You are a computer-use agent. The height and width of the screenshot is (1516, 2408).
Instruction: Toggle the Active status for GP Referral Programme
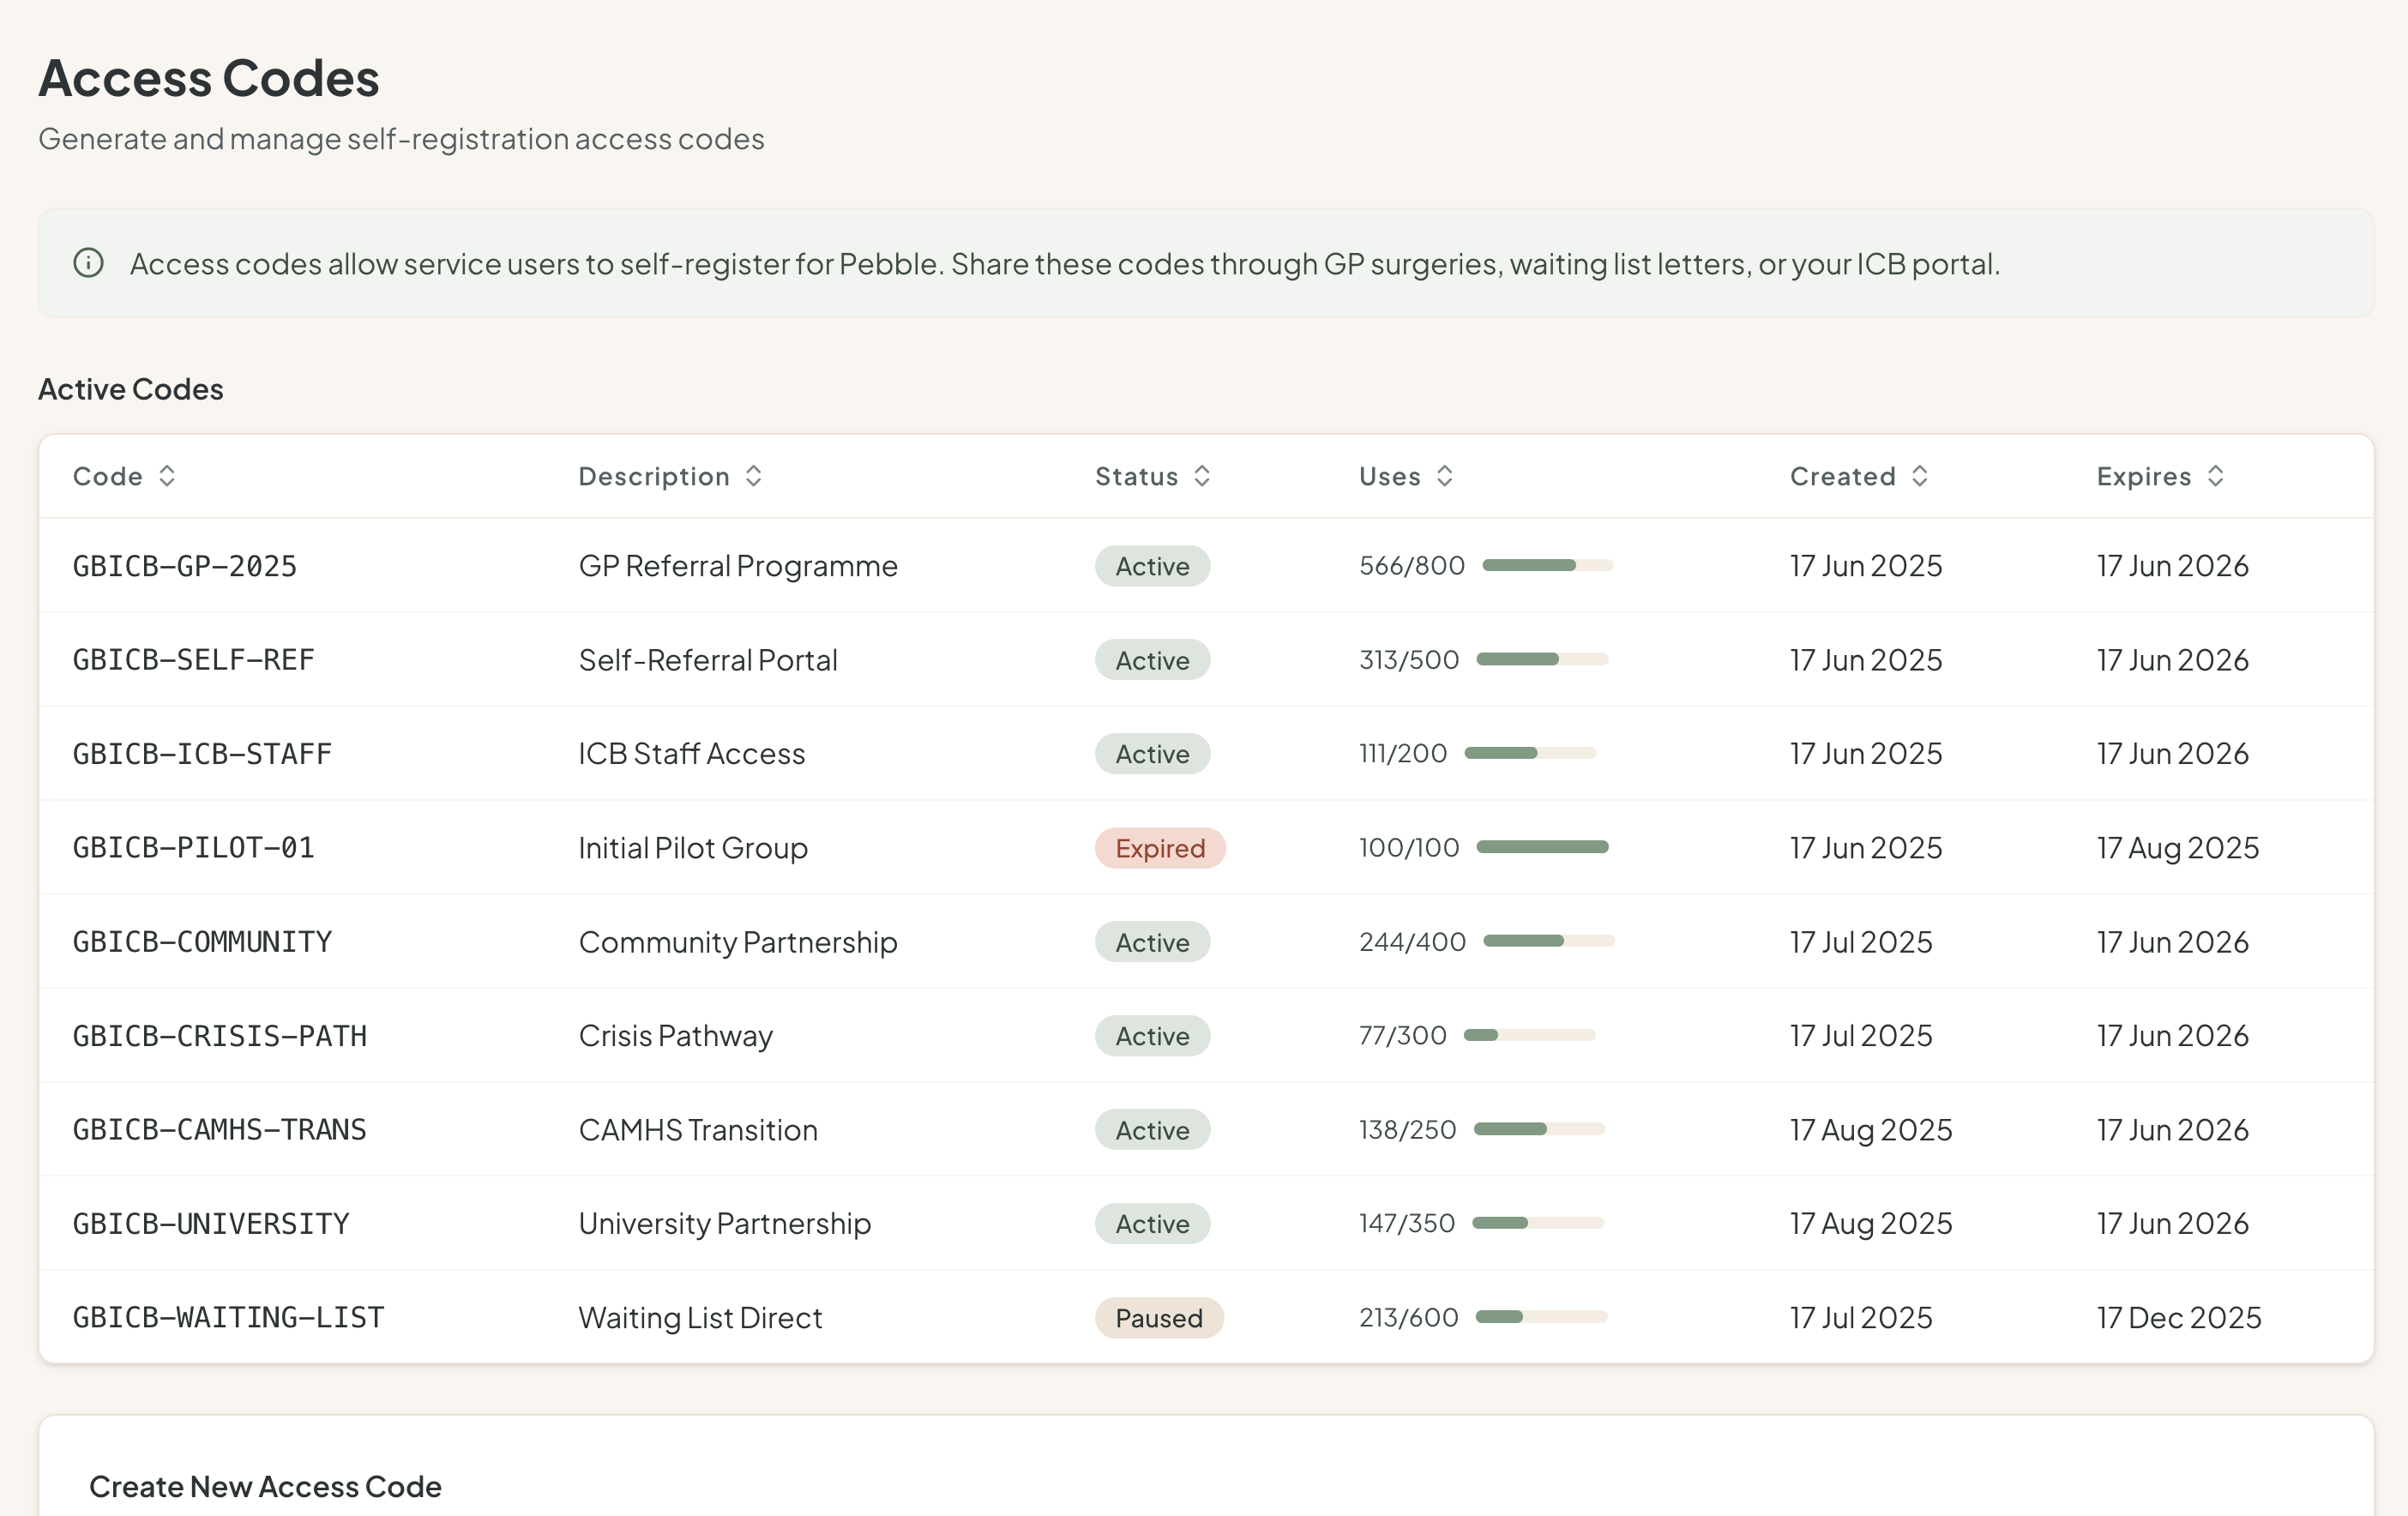pyautogui.click(x=1152, y=566)
